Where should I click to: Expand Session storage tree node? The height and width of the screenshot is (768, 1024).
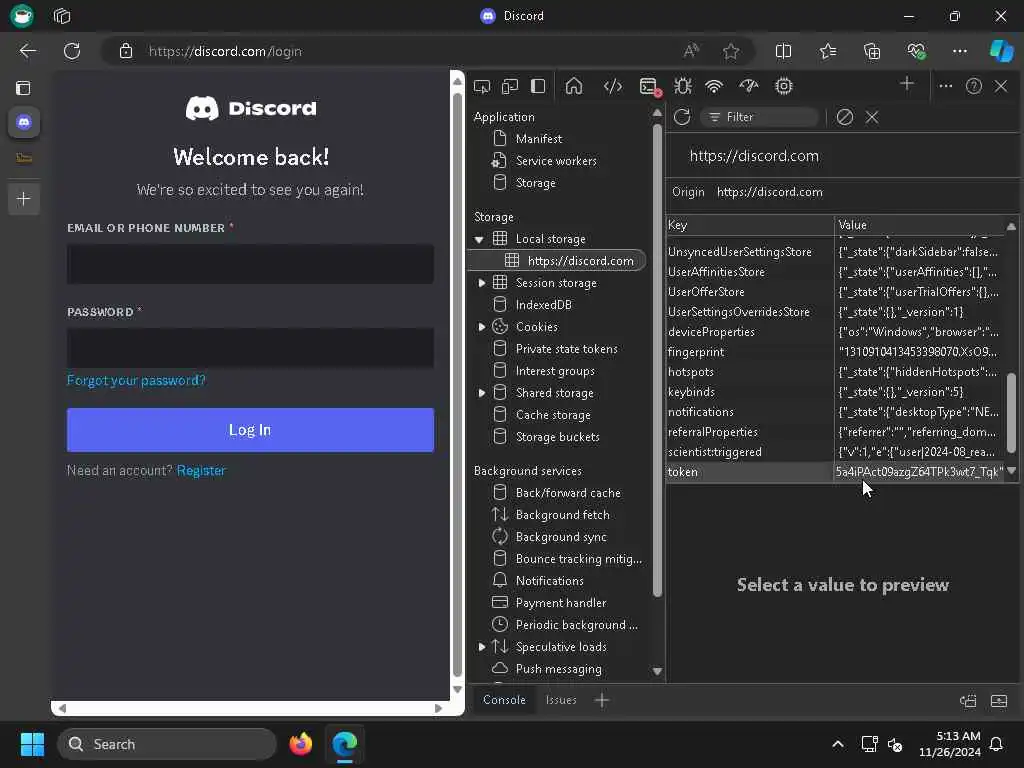[x=482, y=283]
